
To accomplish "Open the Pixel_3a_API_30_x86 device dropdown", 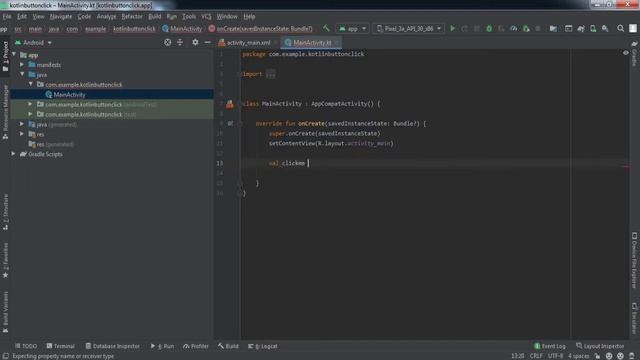I will [x=409, y=29].
